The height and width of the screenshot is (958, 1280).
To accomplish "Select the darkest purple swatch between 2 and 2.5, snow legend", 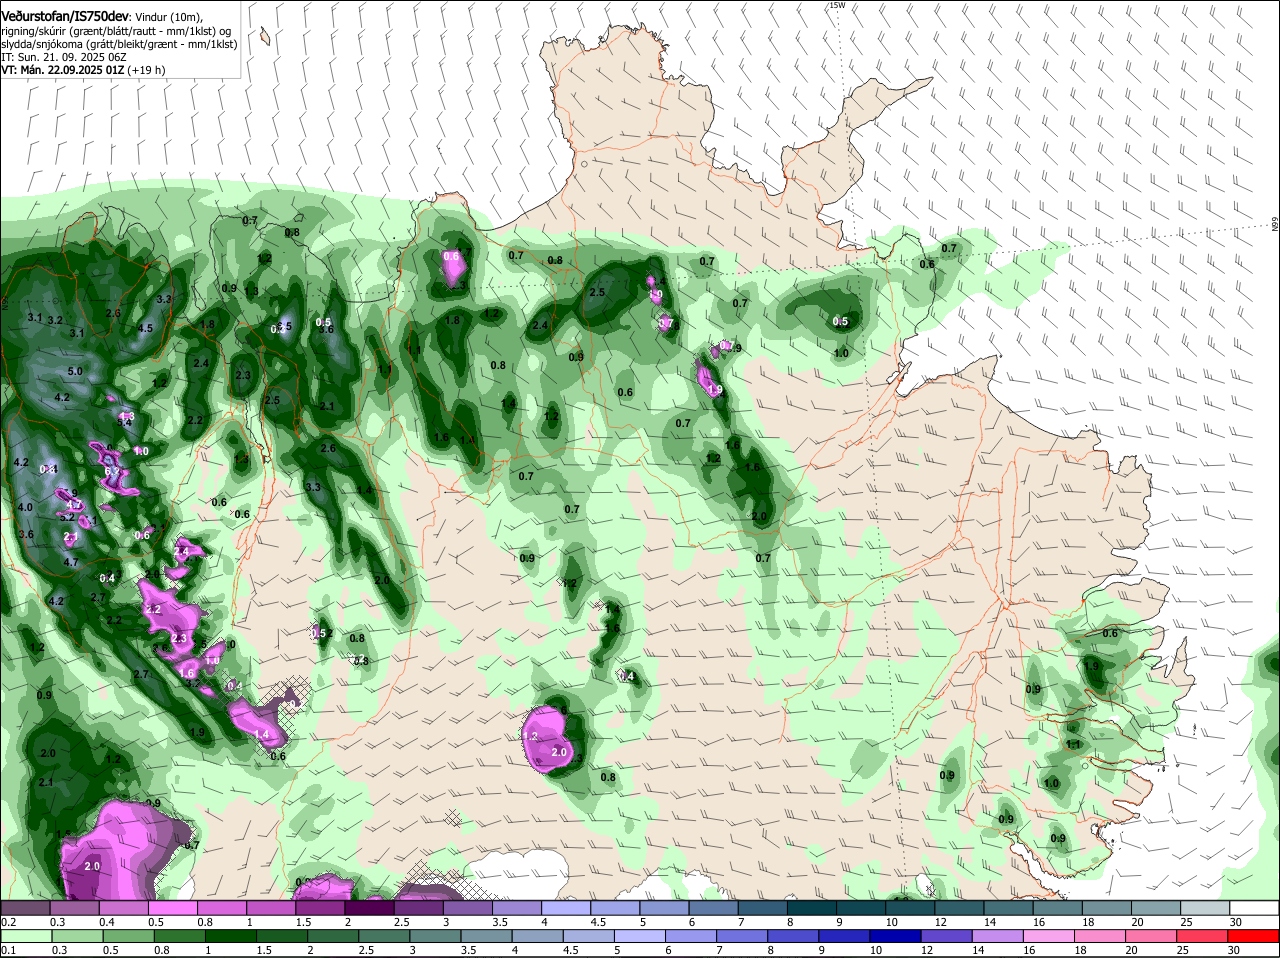I will click(x=369, y=908).
